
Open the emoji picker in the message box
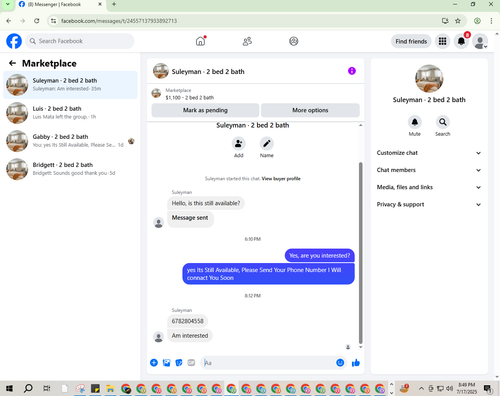340,363
